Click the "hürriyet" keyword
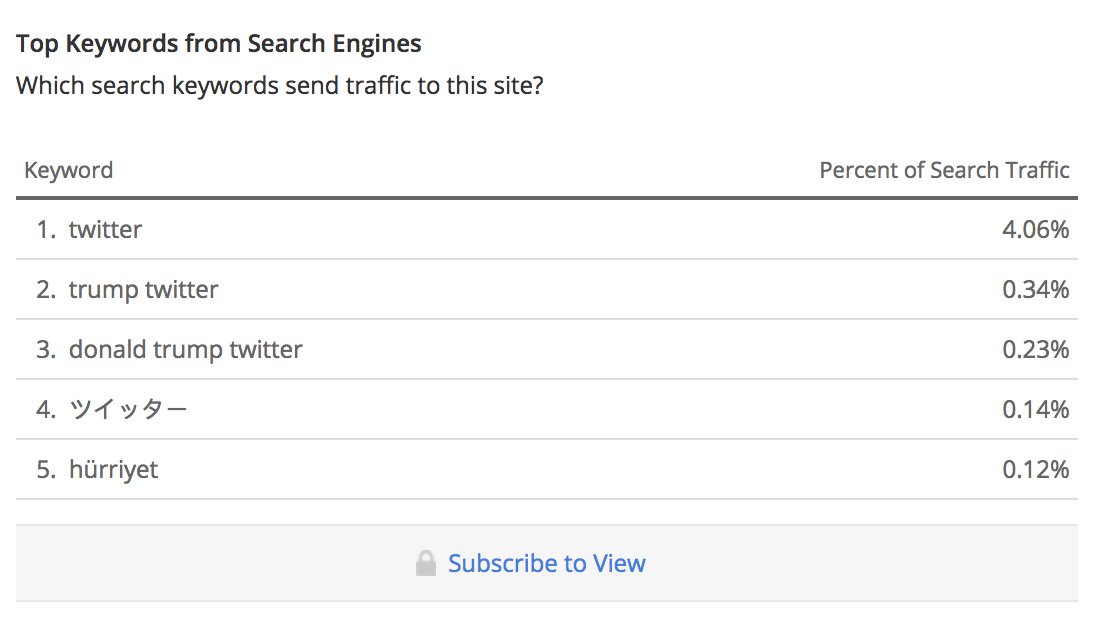 [113, 470]
